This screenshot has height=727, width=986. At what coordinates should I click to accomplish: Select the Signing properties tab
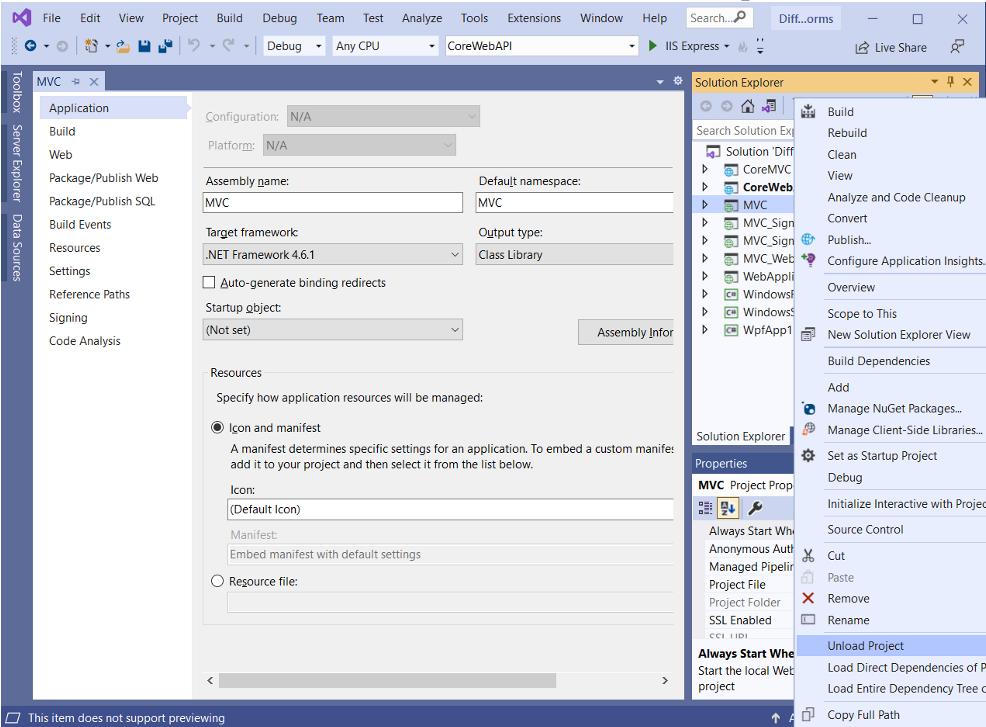(68, 318)
